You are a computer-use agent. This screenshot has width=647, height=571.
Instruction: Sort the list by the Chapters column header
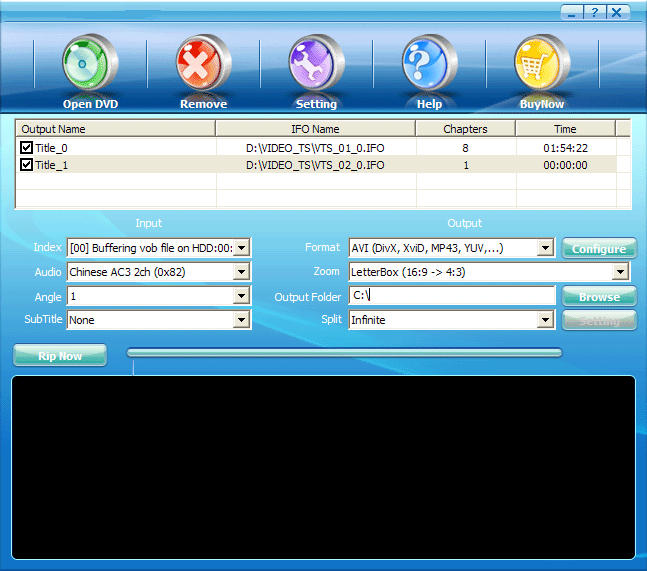point(465,129)
